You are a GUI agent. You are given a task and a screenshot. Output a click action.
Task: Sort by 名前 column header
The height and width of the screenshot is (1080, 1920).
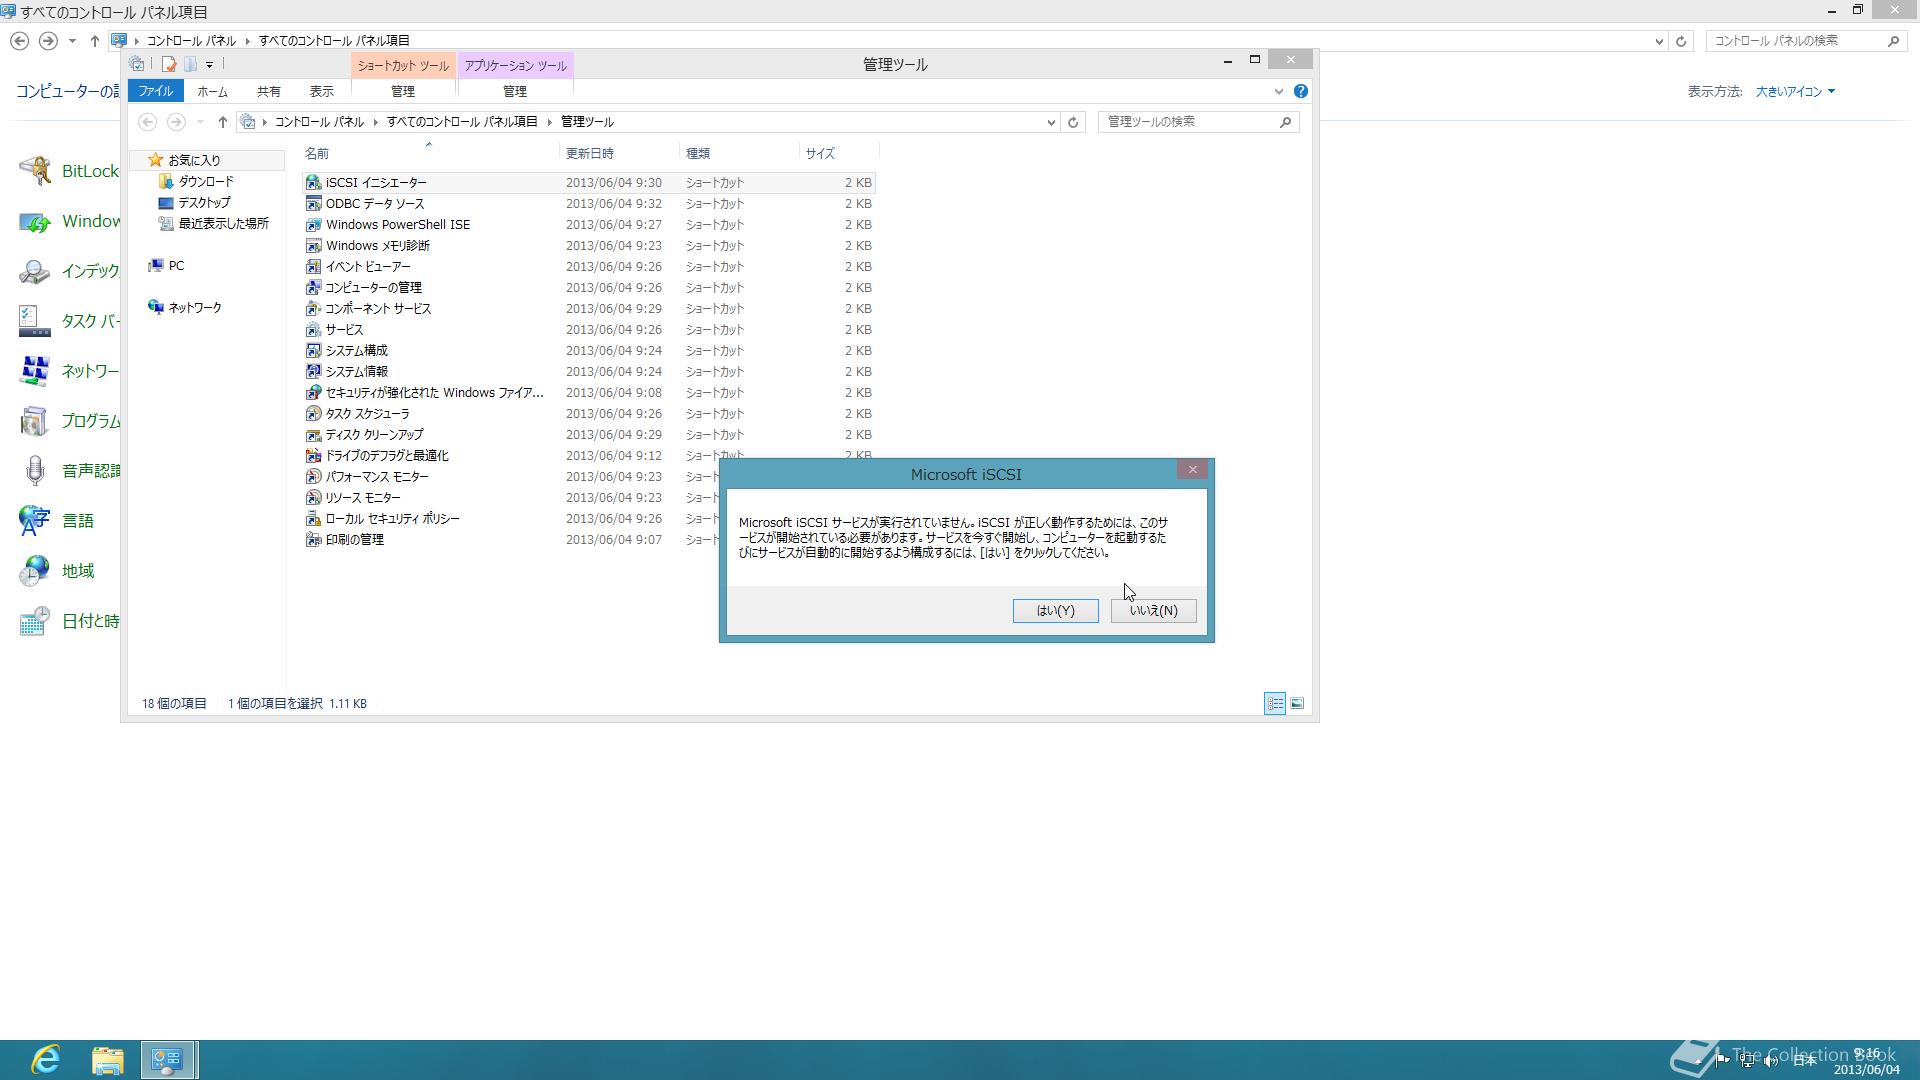point(429,153)
